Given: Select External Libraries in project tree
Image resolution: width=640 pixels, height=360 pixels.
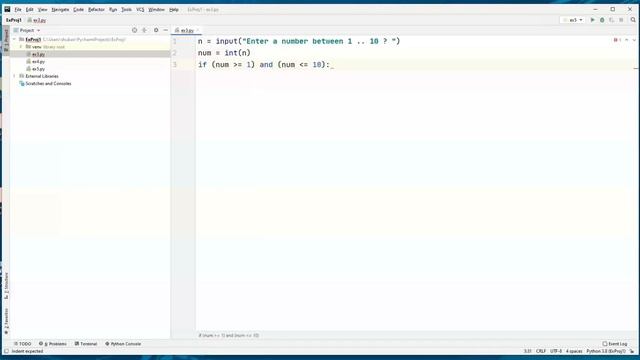Looking at the screenshot, I should [42, 76].
